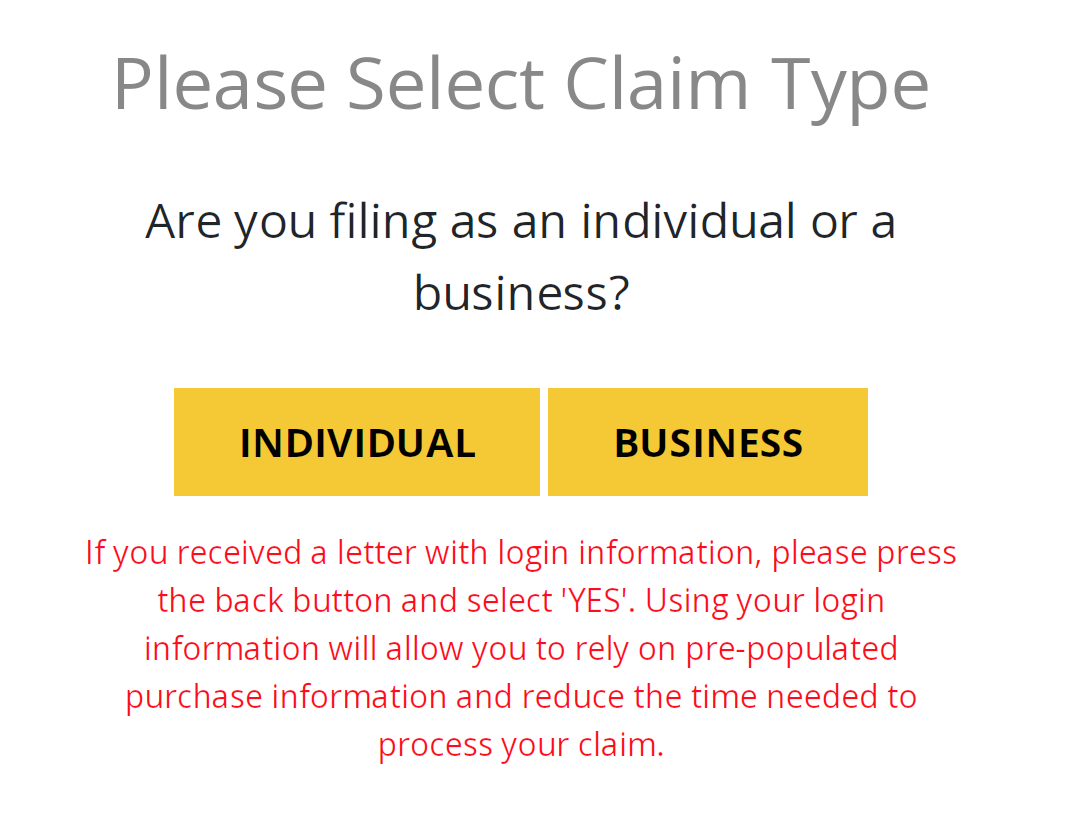Choose the BUSINESS claim type button
The width and height of the screenshot is (1076, 836).
tap(707, 442)
